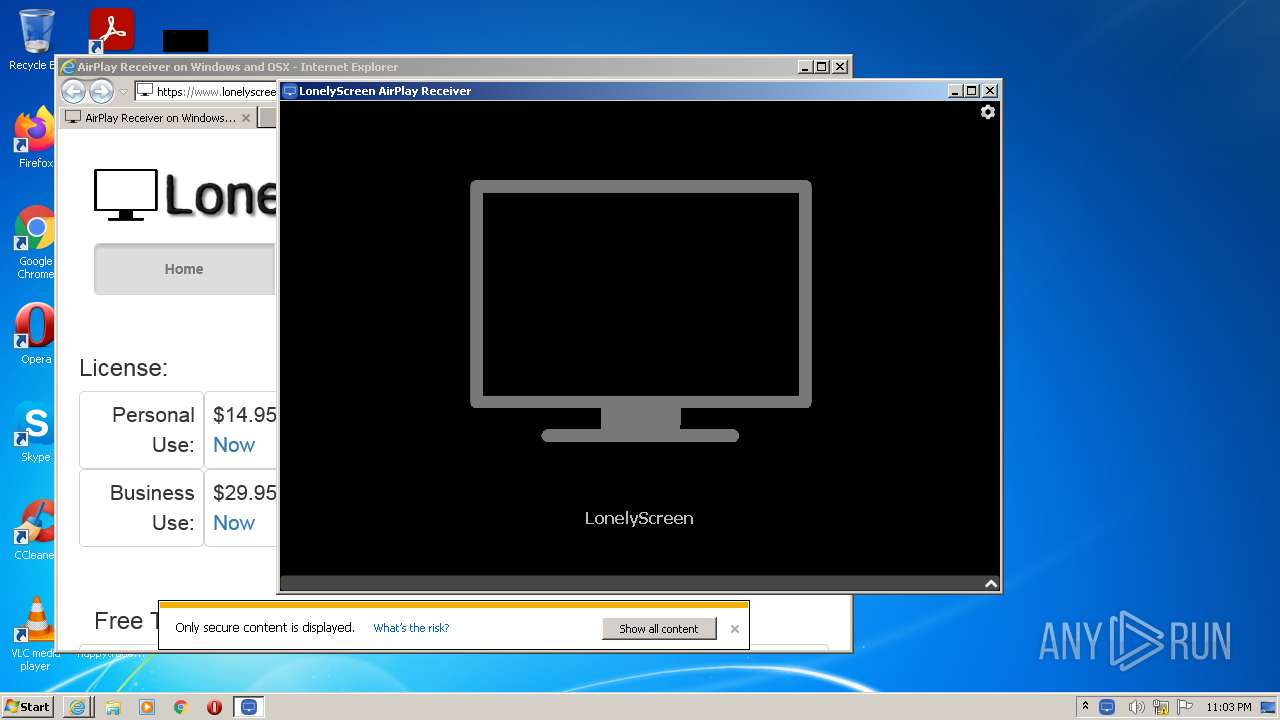Click the LonelyScreen title bar app icon
Image resolution: width=1280 pixels, height=720 pixels.
tap(290, 91)
